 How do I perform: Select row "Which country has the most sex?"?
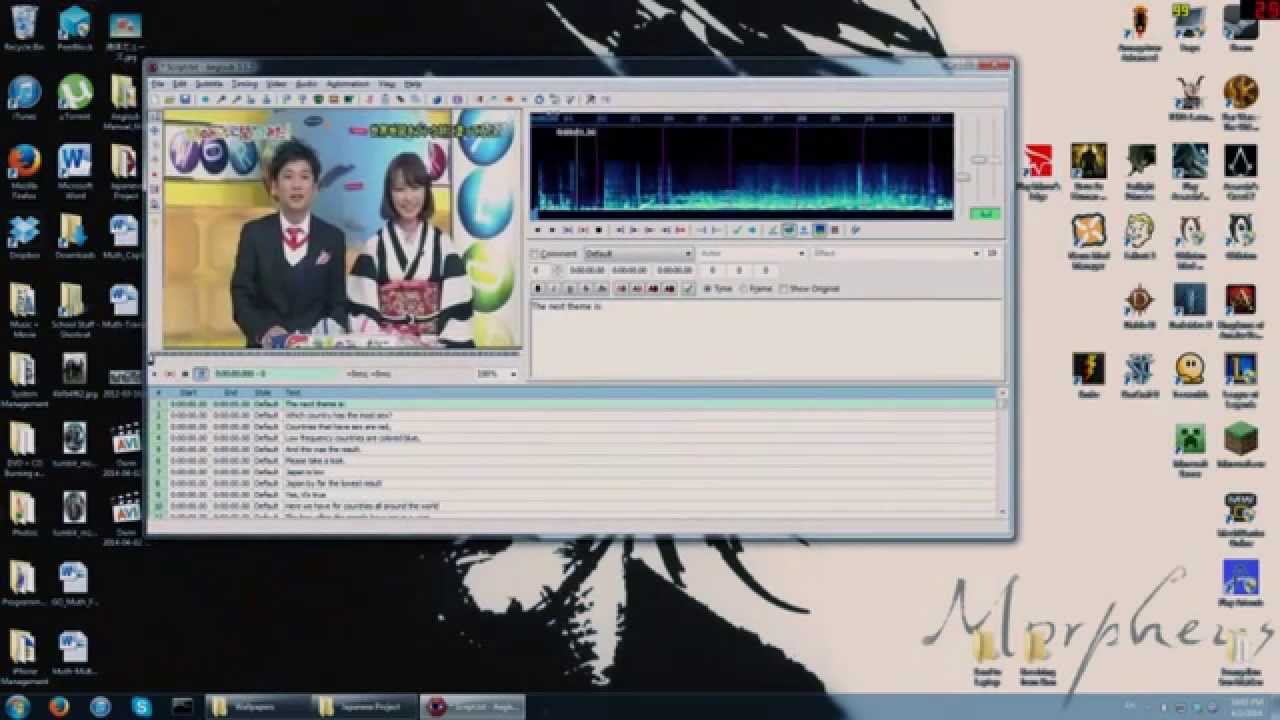(x=573, y=415)
